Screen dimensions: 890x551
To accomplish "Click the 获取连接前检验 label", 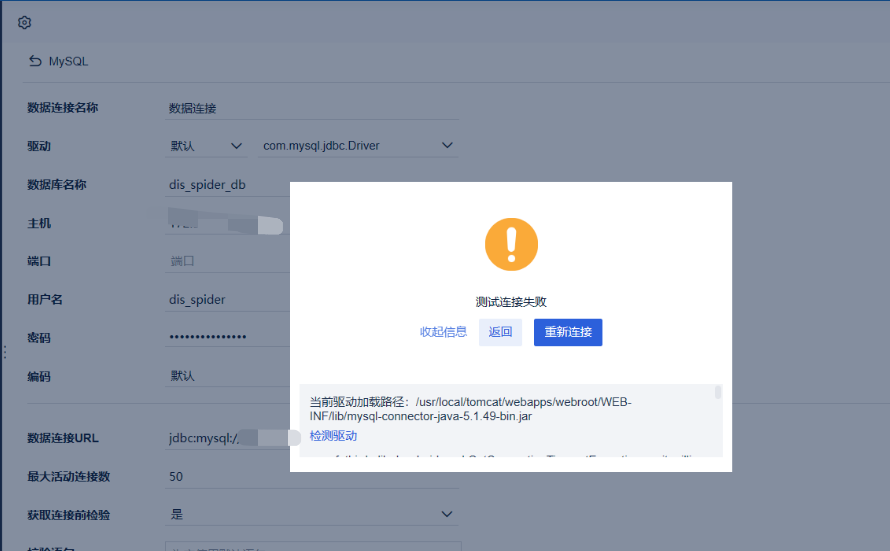I will coord(69,515).
